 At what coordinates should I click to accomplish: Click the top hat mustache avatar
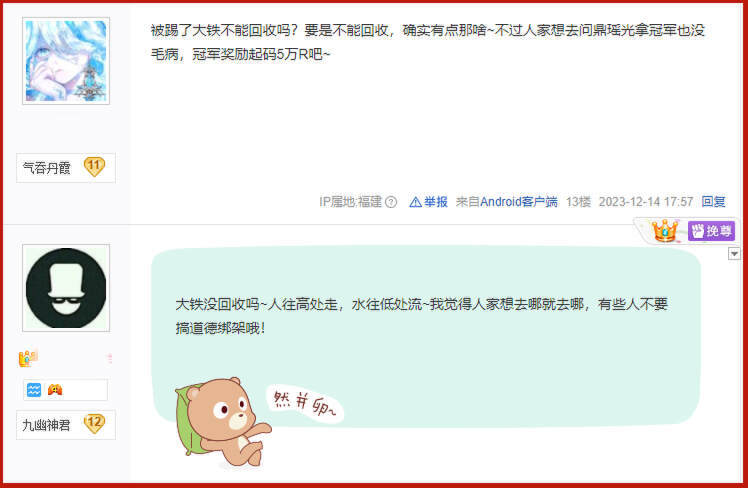coord(66,288)
